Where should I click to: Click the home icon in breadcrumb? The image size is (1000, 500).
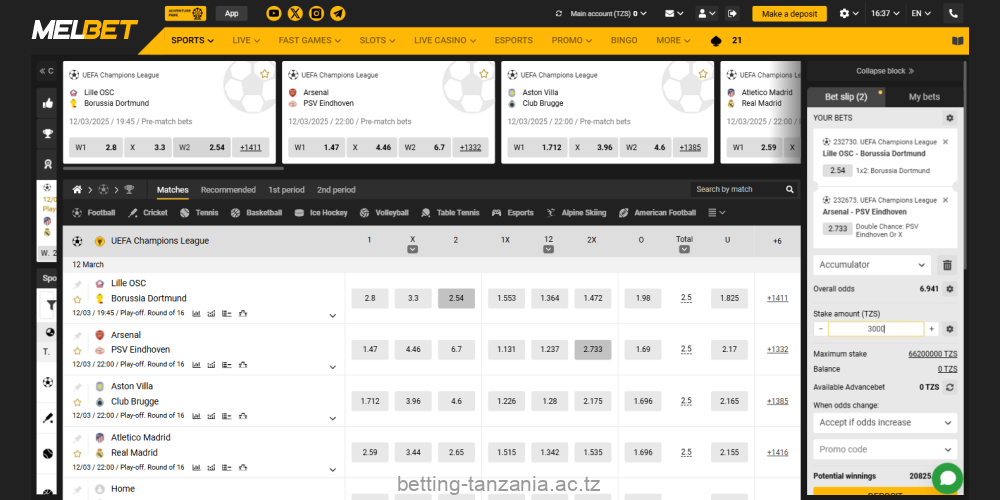point(77,190)
